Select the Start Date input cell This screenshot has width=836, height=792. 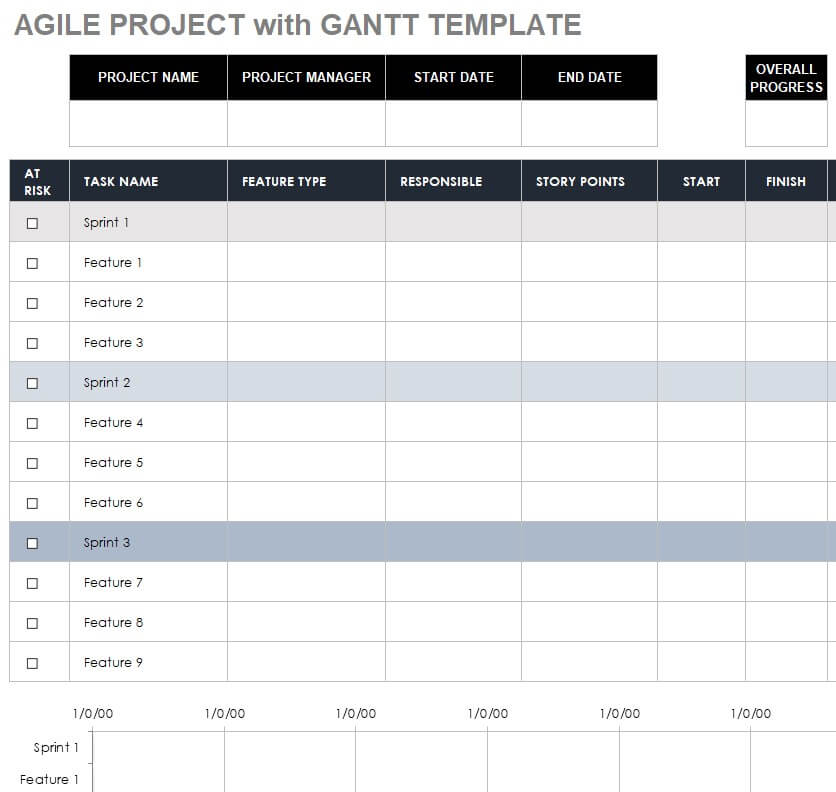point(453,123)
